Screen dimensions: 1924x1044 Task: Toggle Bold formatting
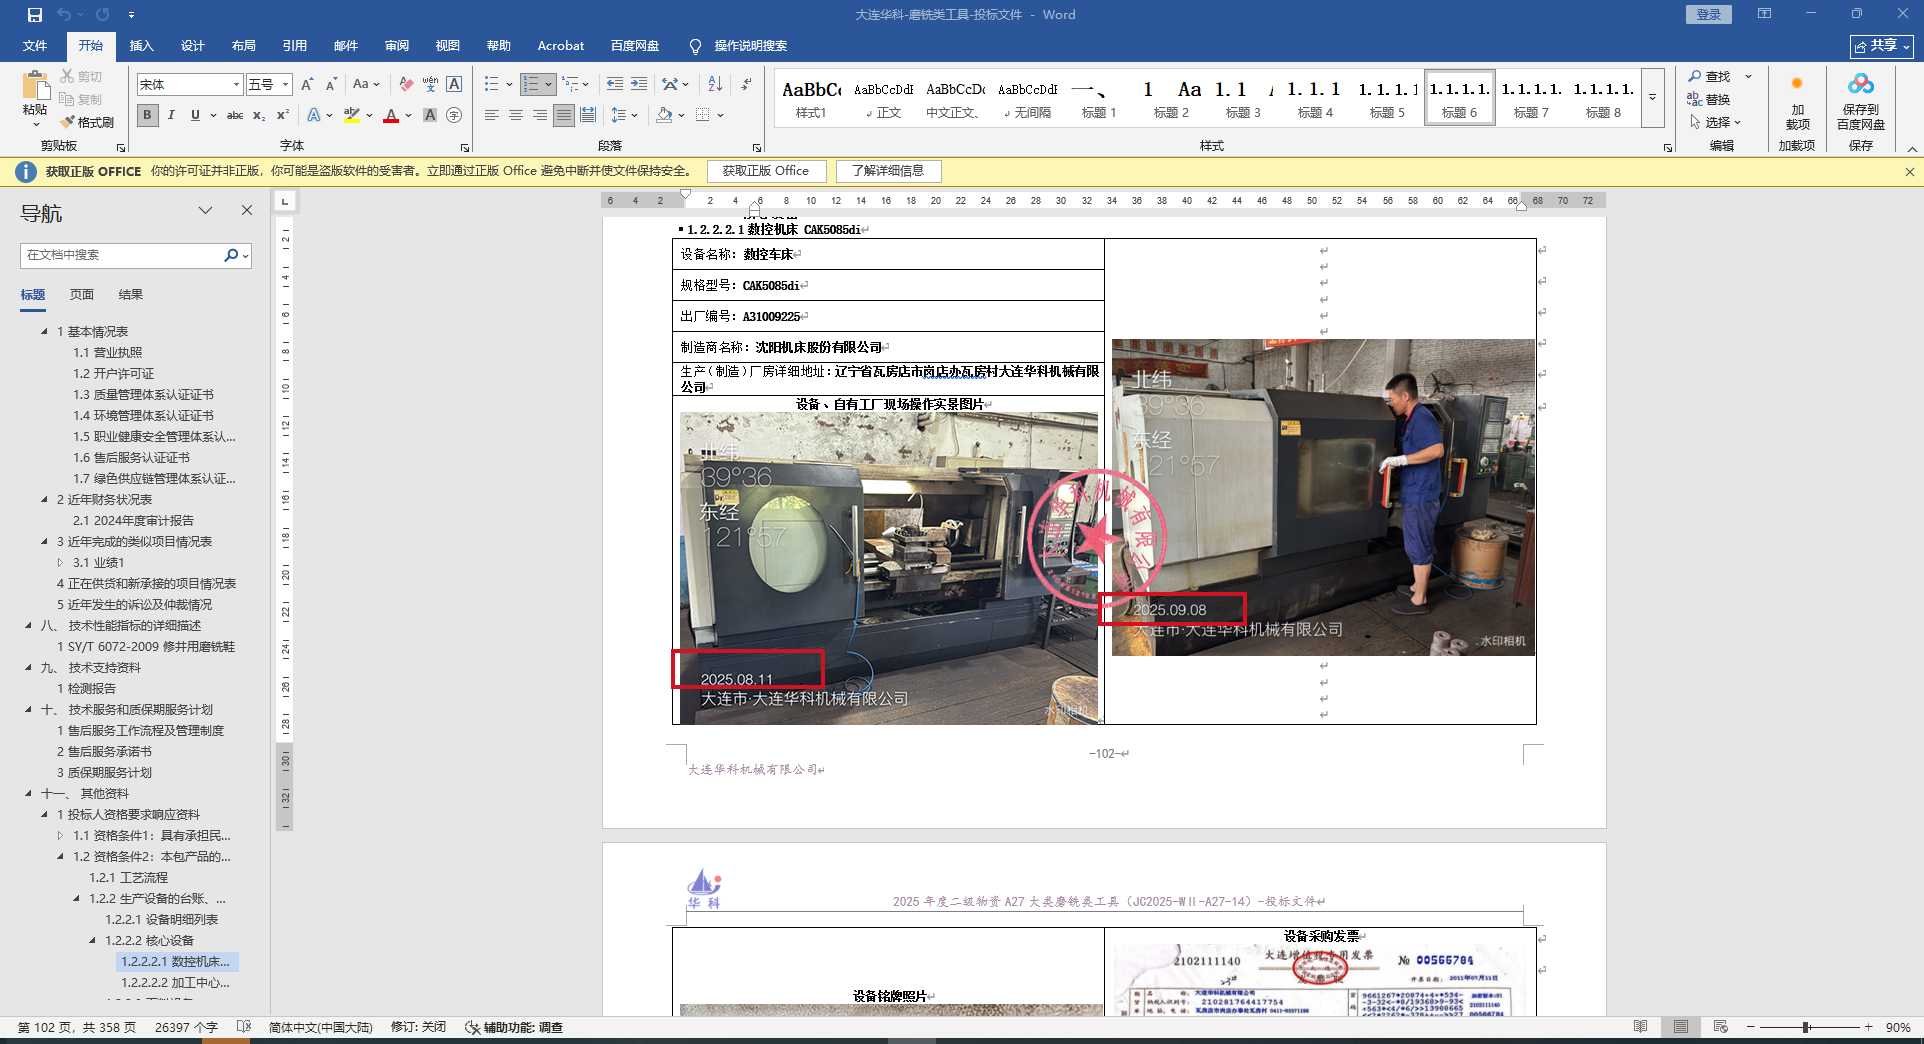point(147,115)
